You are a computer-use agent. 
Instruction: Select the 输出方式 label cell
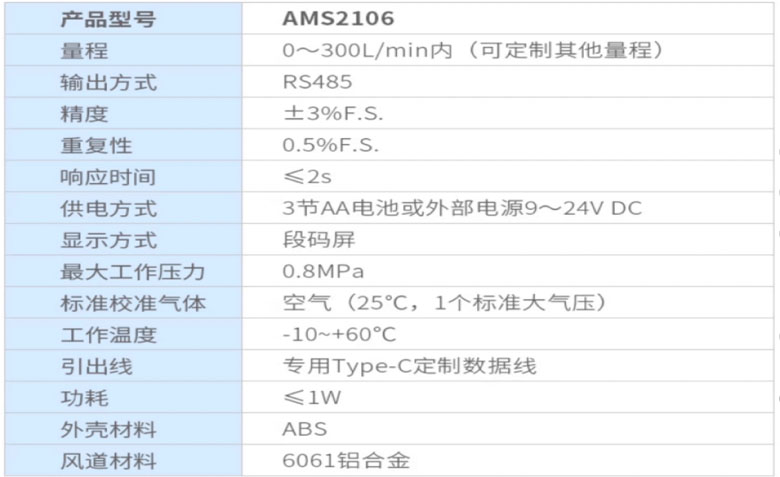[123, 82]
